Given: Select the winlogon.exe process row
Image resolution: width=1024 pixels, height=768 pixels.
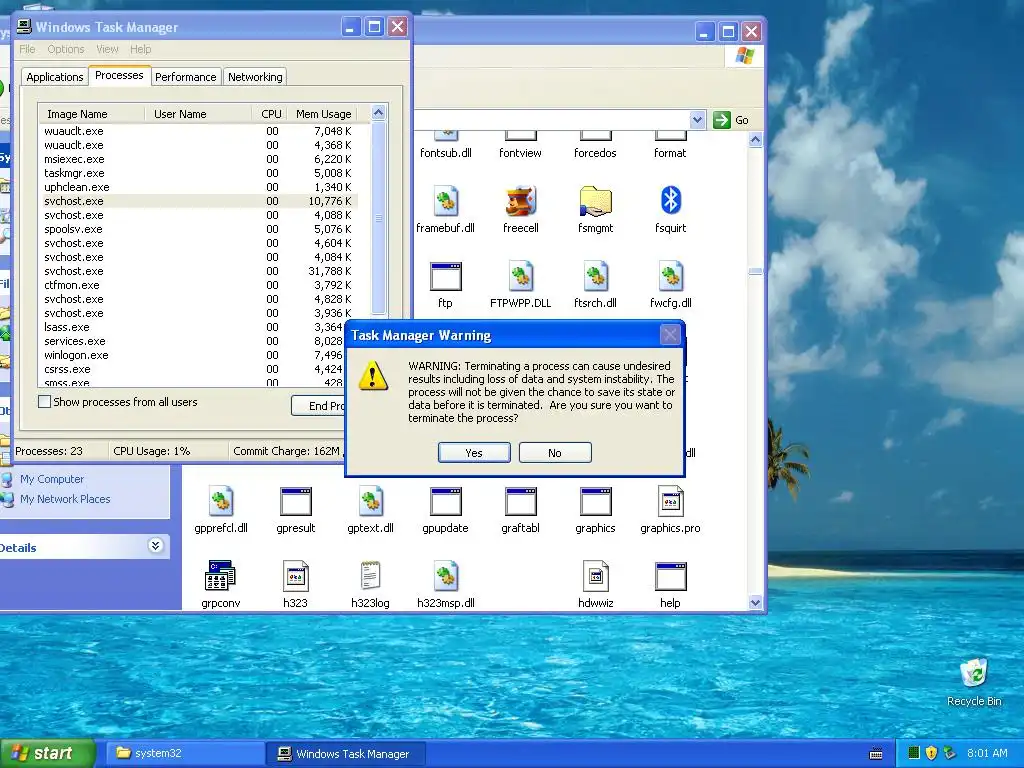Looking at the screenshot, I should pos(193,355).
